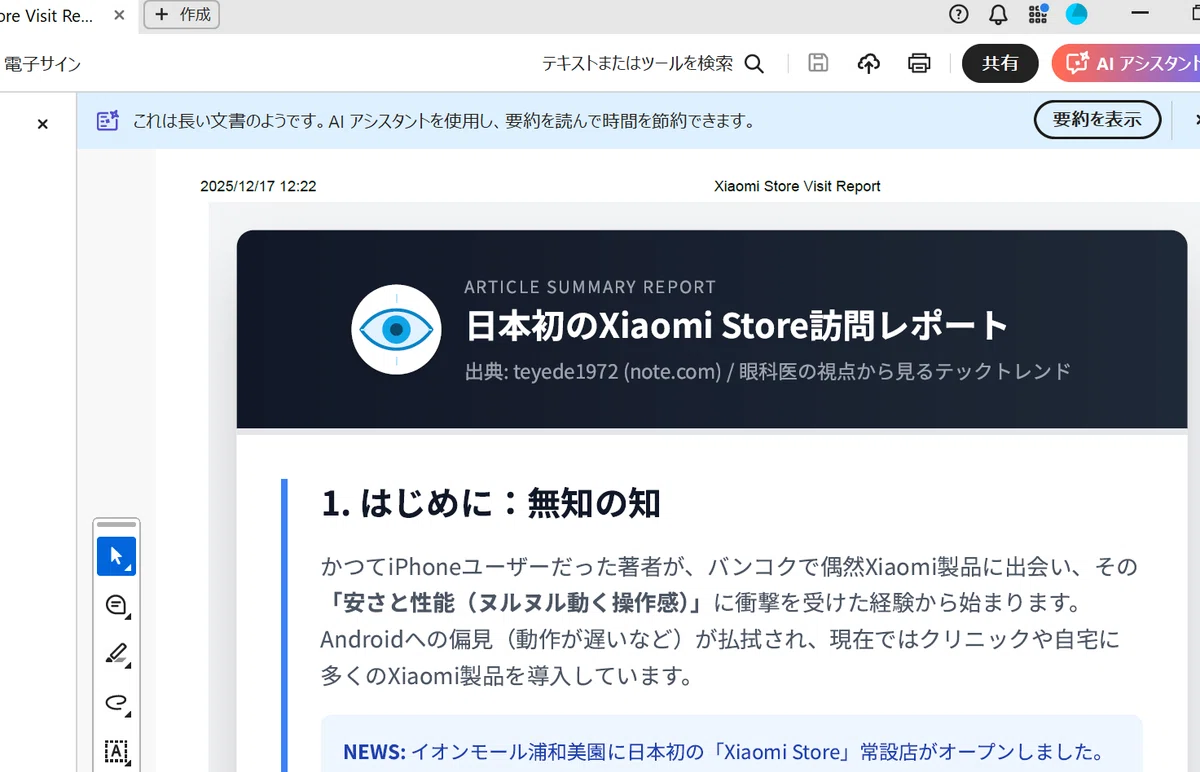Print the document via printer icon
Viewport: 1200px width, 772px height.
click(x=919, y=63)
